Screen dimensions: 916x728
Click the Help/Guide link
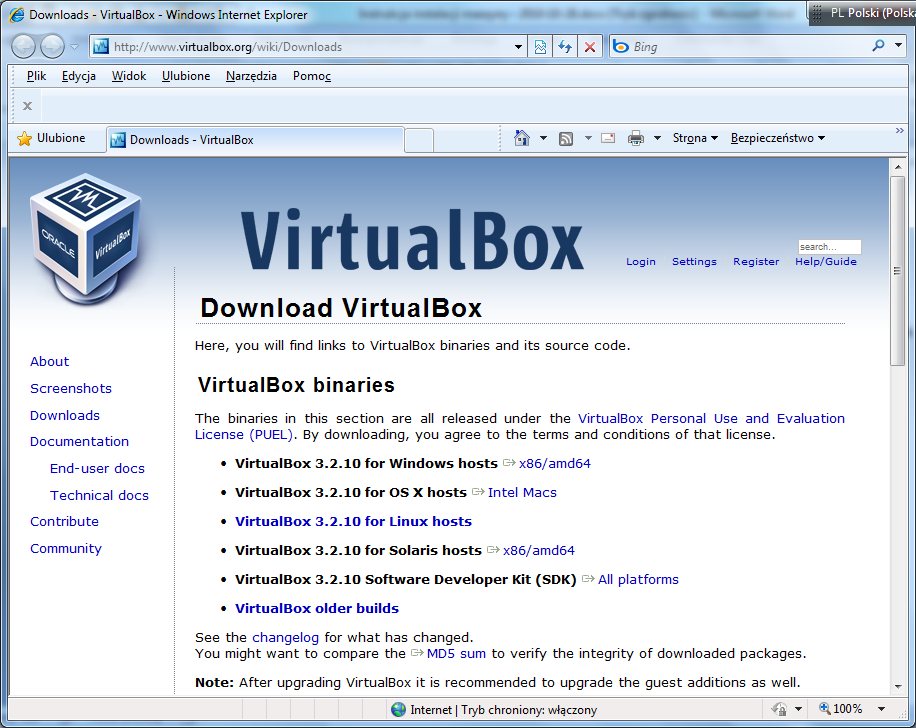click(x=826, y=262)
